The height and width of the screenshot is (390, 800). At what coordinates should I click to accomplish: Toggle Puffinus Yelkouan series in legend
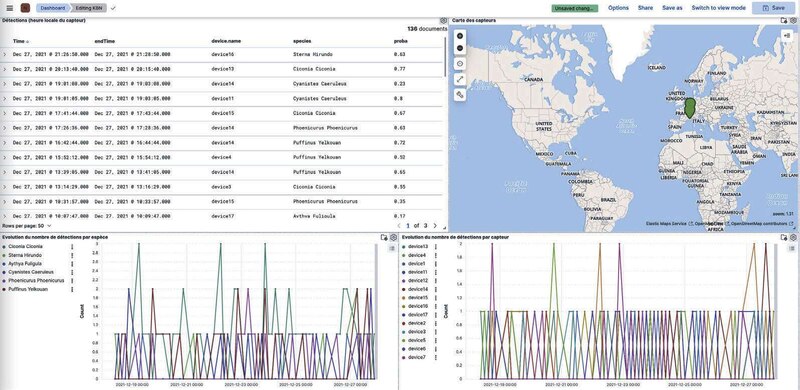[x=28, y=289]
